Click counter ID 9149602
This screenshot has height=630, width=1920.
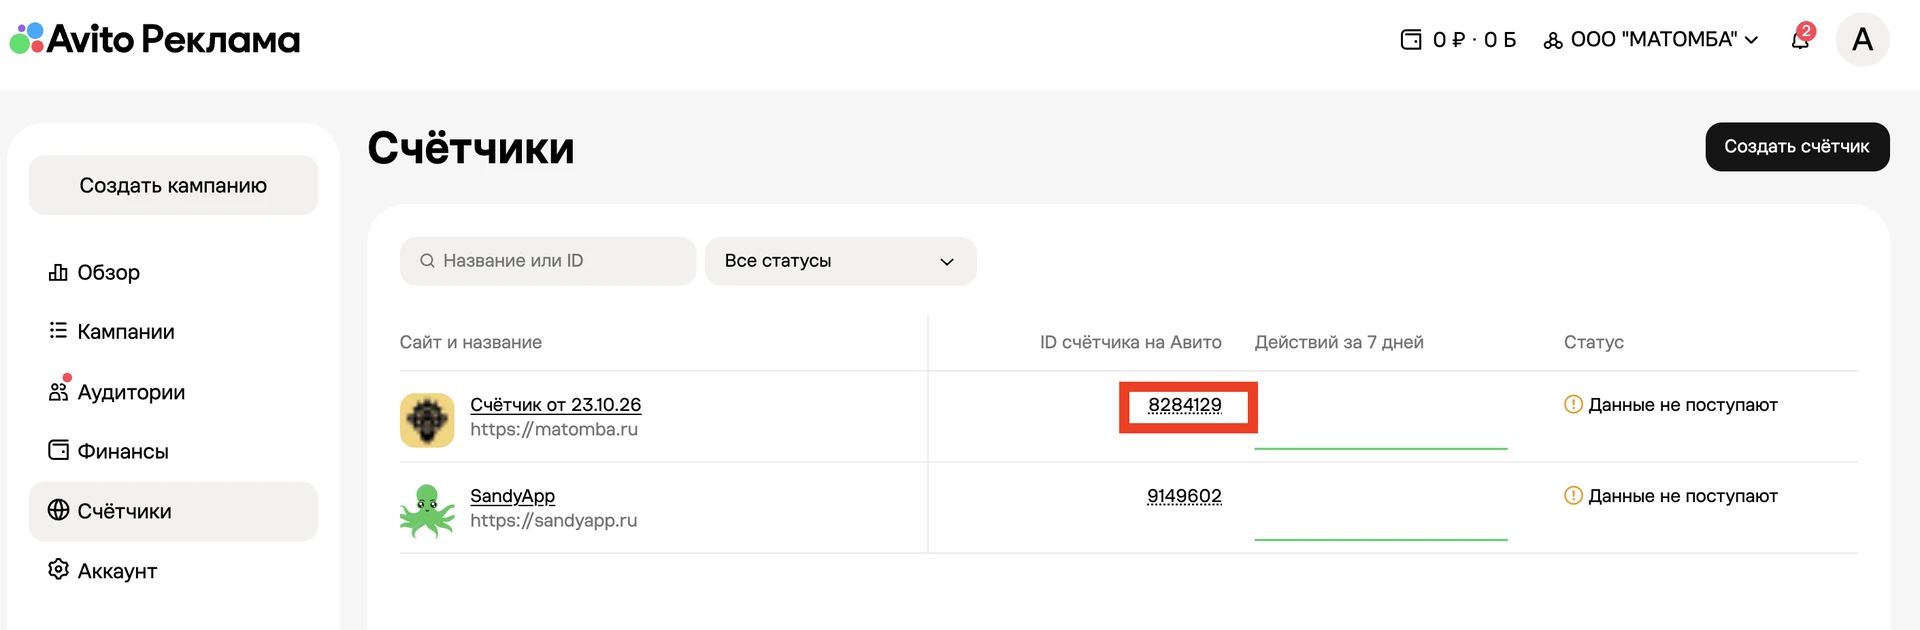1184,495
